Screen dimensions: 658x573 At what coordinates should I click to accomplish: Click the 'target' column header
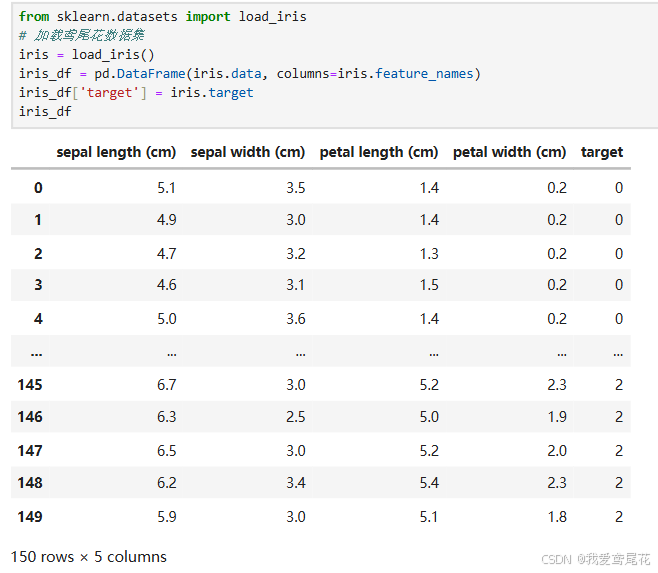[602, 152]
